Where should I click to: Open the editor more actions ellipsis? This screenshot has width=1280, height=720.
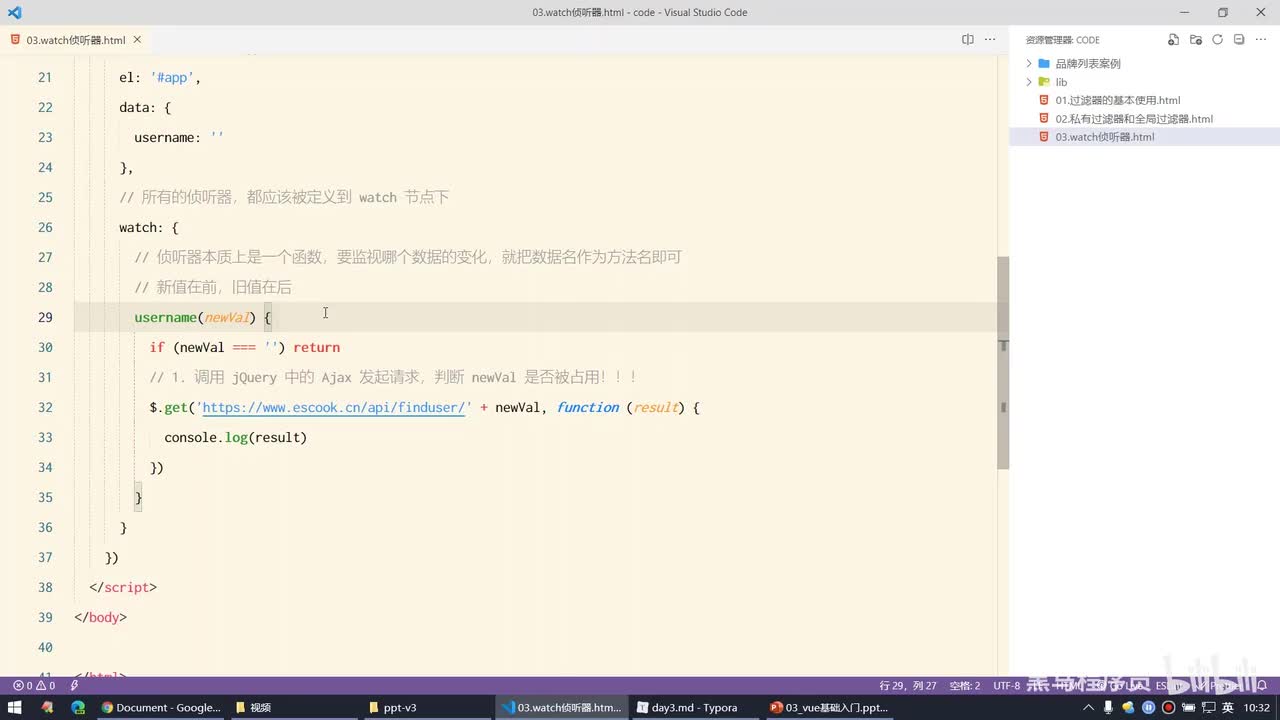tap(990, 40)
